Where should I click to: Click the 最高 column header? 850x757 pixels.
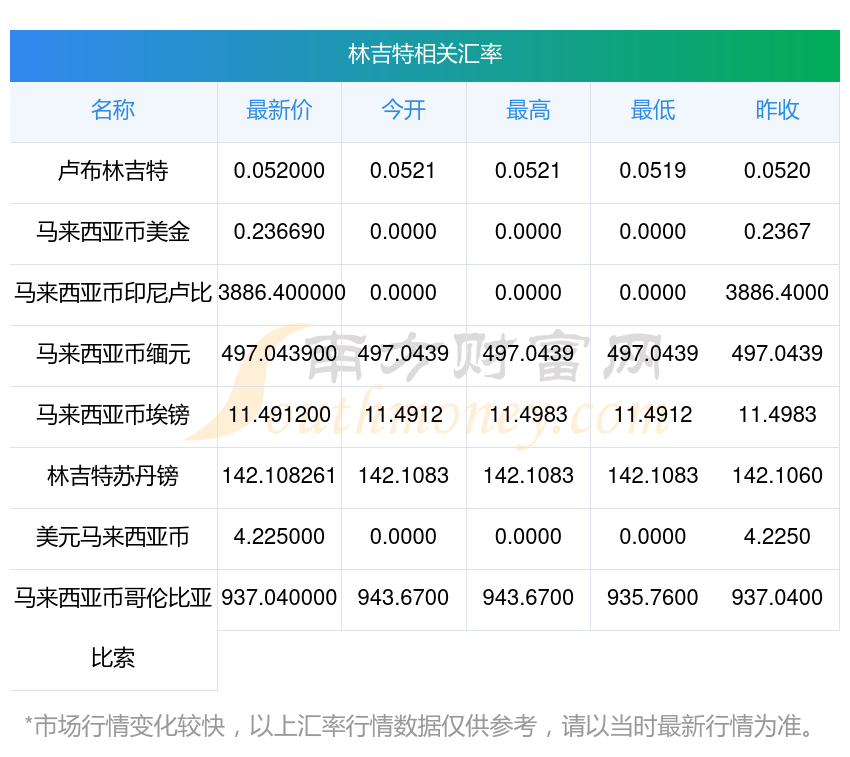point(528,110)
